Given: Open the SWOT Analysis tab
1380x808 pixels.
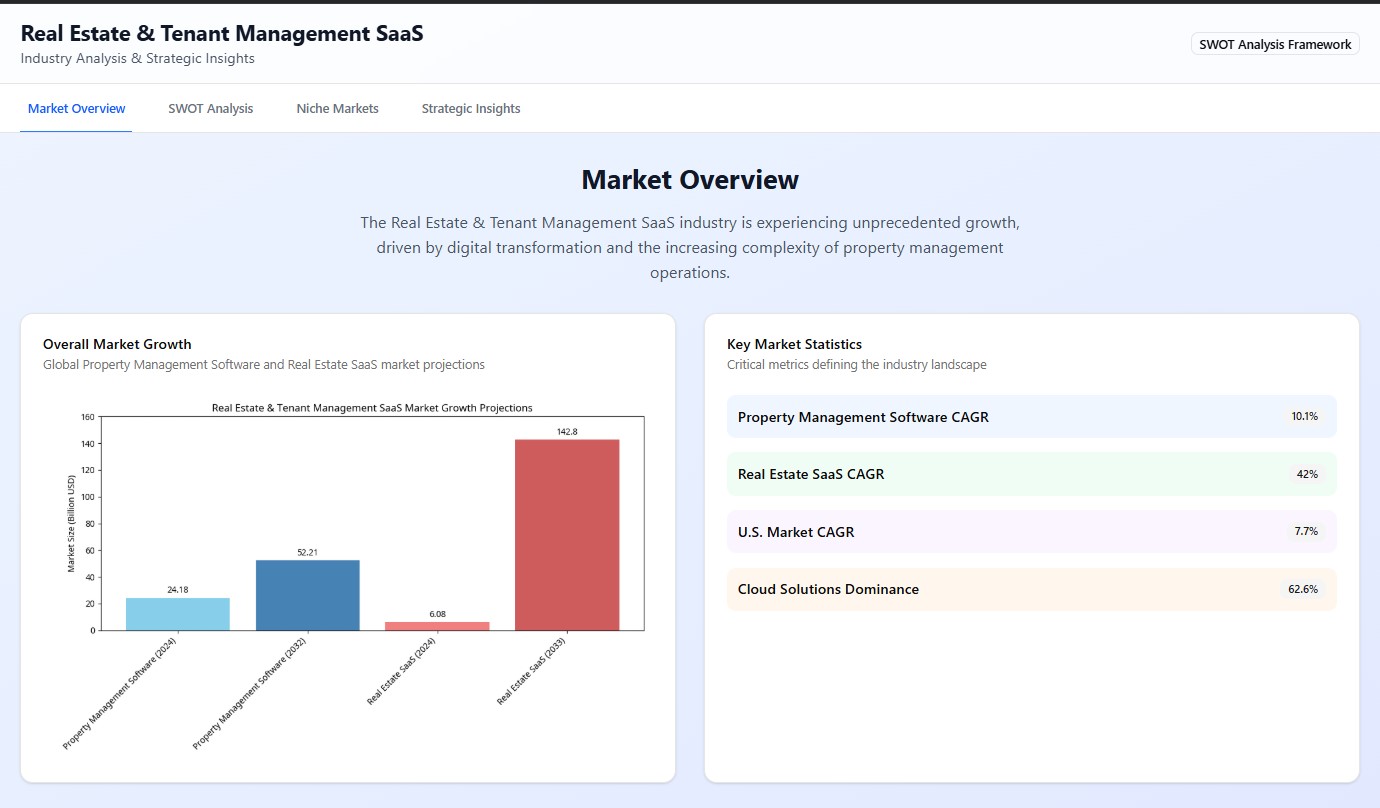Looking at the screenshot, I should pyautogui.click(x=210, y=108).
